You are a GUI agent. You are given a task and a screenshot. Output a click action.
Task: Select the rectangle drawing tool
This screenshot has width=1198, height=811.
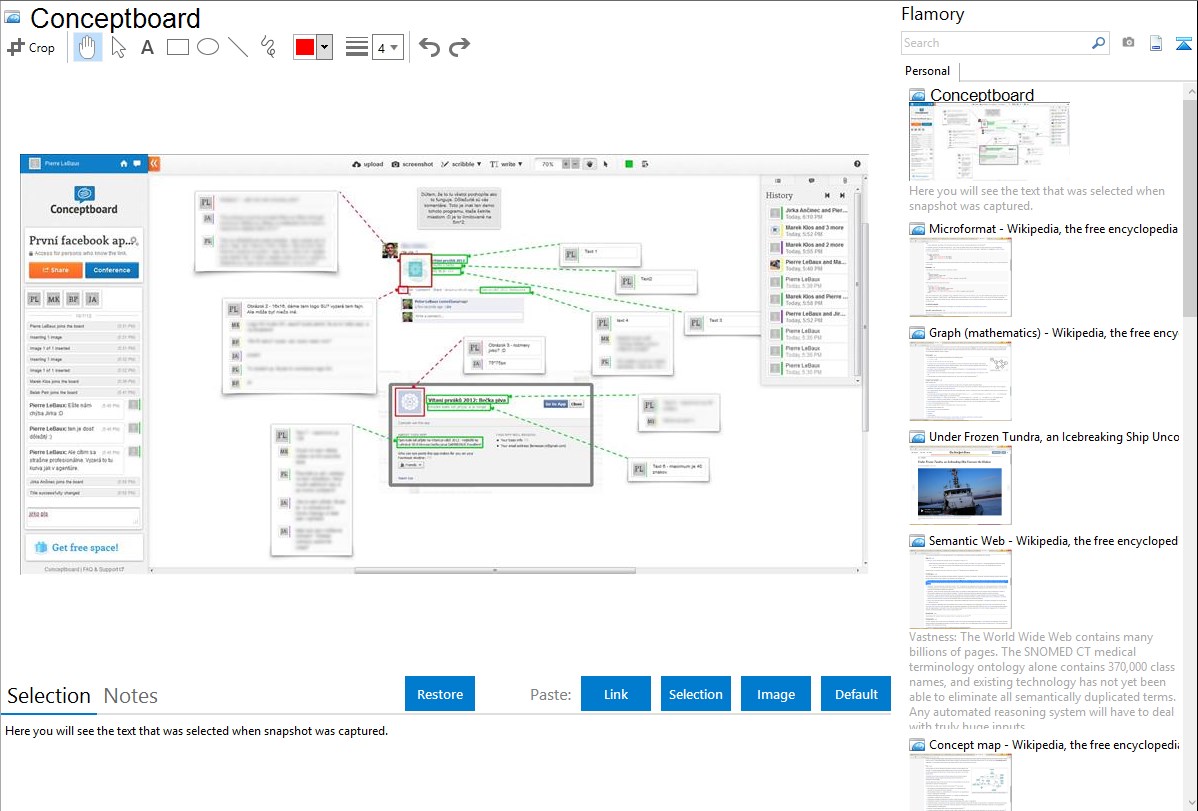point(177,47)
